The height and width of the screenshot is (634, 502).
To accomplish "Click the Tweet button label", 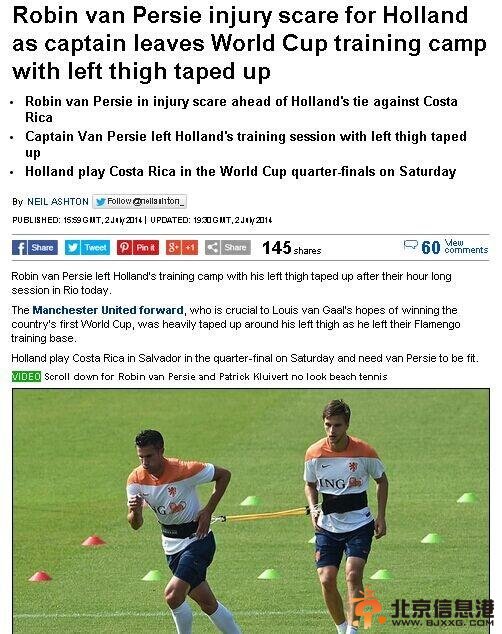I will click(95, 247).
